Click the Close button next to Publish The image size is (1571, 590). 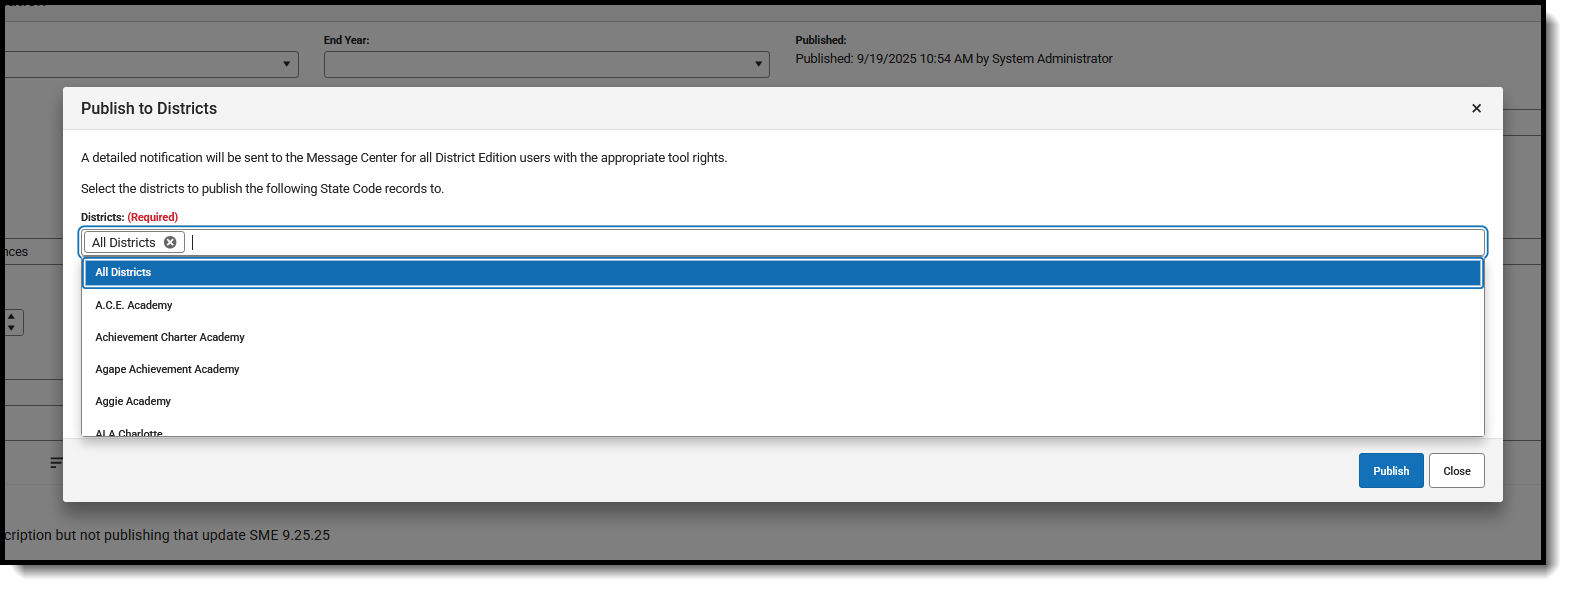point(1456,470)
